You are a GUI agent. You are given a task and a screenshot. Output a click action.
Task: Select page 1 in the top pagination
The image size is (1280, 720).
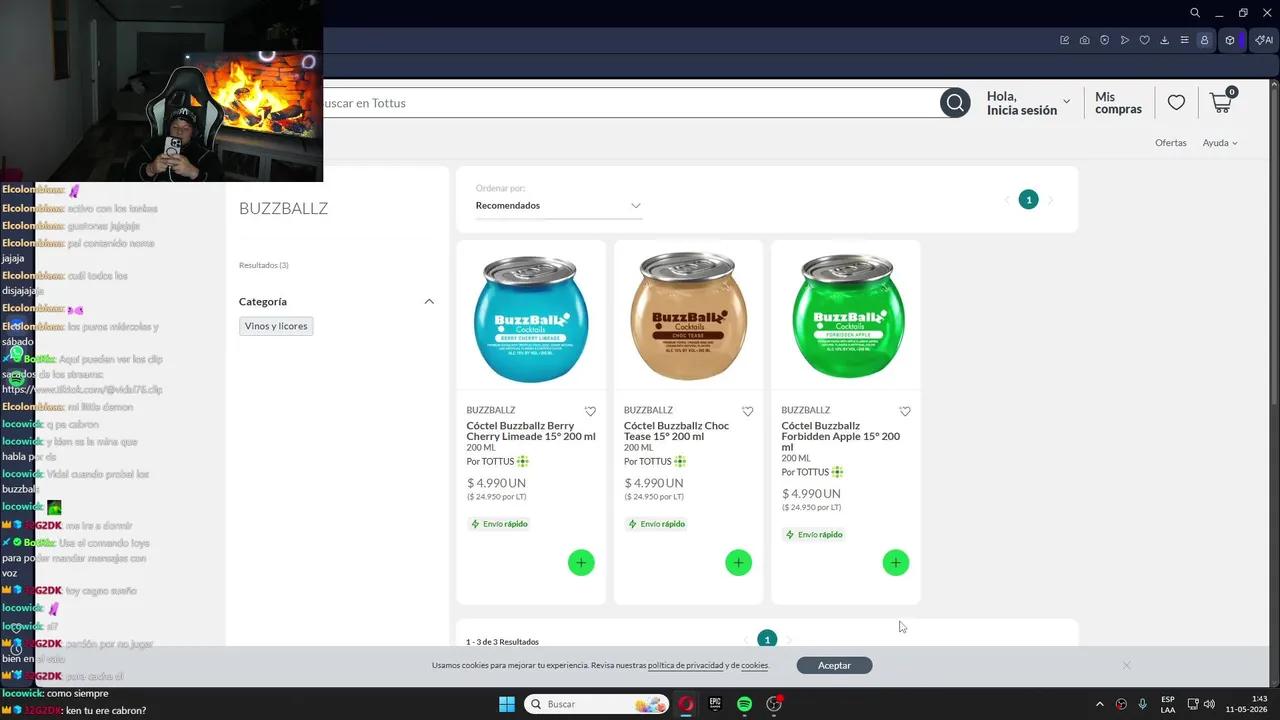point(1028,200)
